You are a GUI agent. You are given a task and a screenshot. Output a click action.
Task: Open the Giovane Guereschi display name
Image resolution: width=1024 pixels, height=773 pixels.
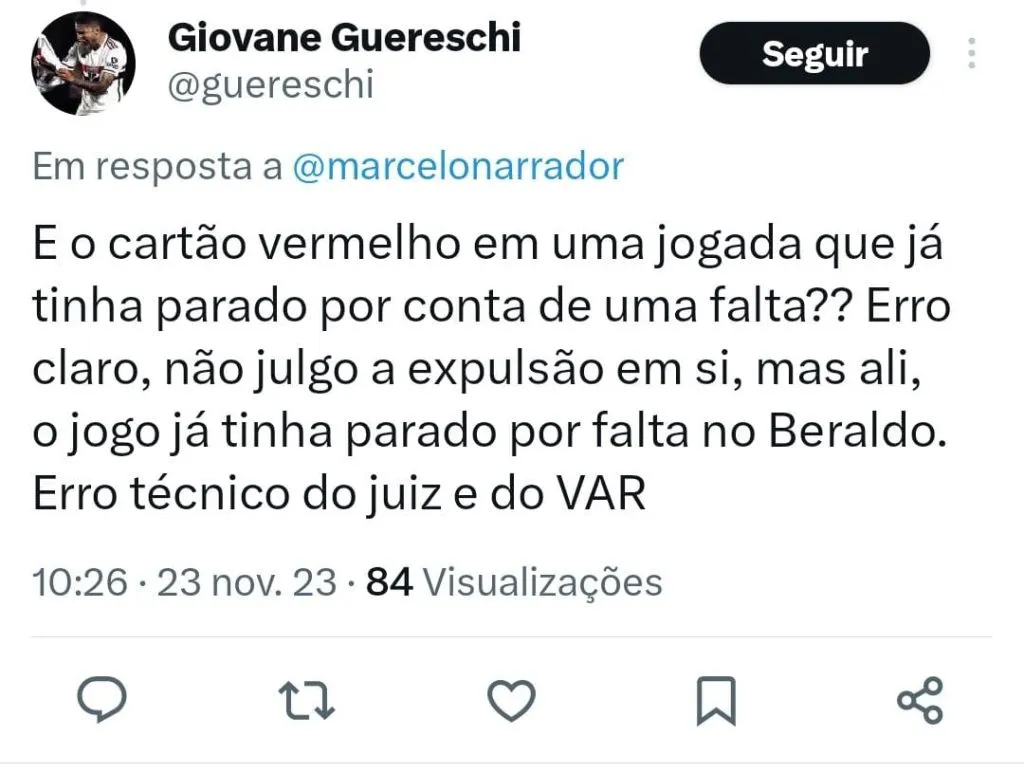coord(345,37)
